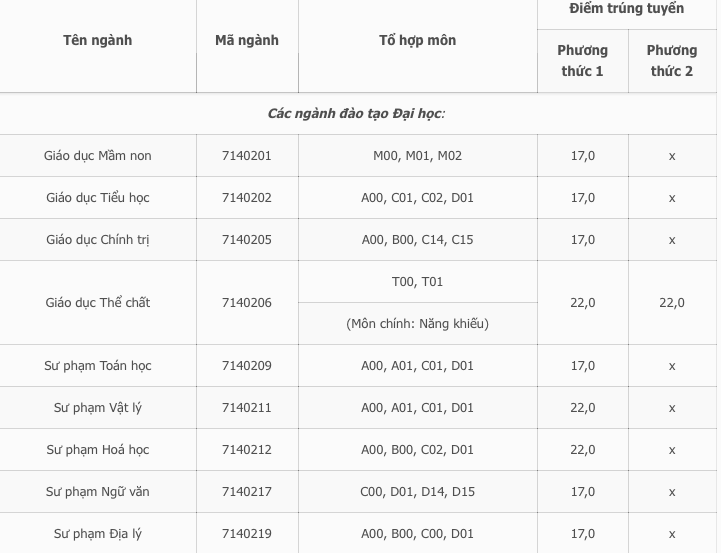Click the Môn chính: Năng khiếu note

pyautogui.click(x=417, y=324)
